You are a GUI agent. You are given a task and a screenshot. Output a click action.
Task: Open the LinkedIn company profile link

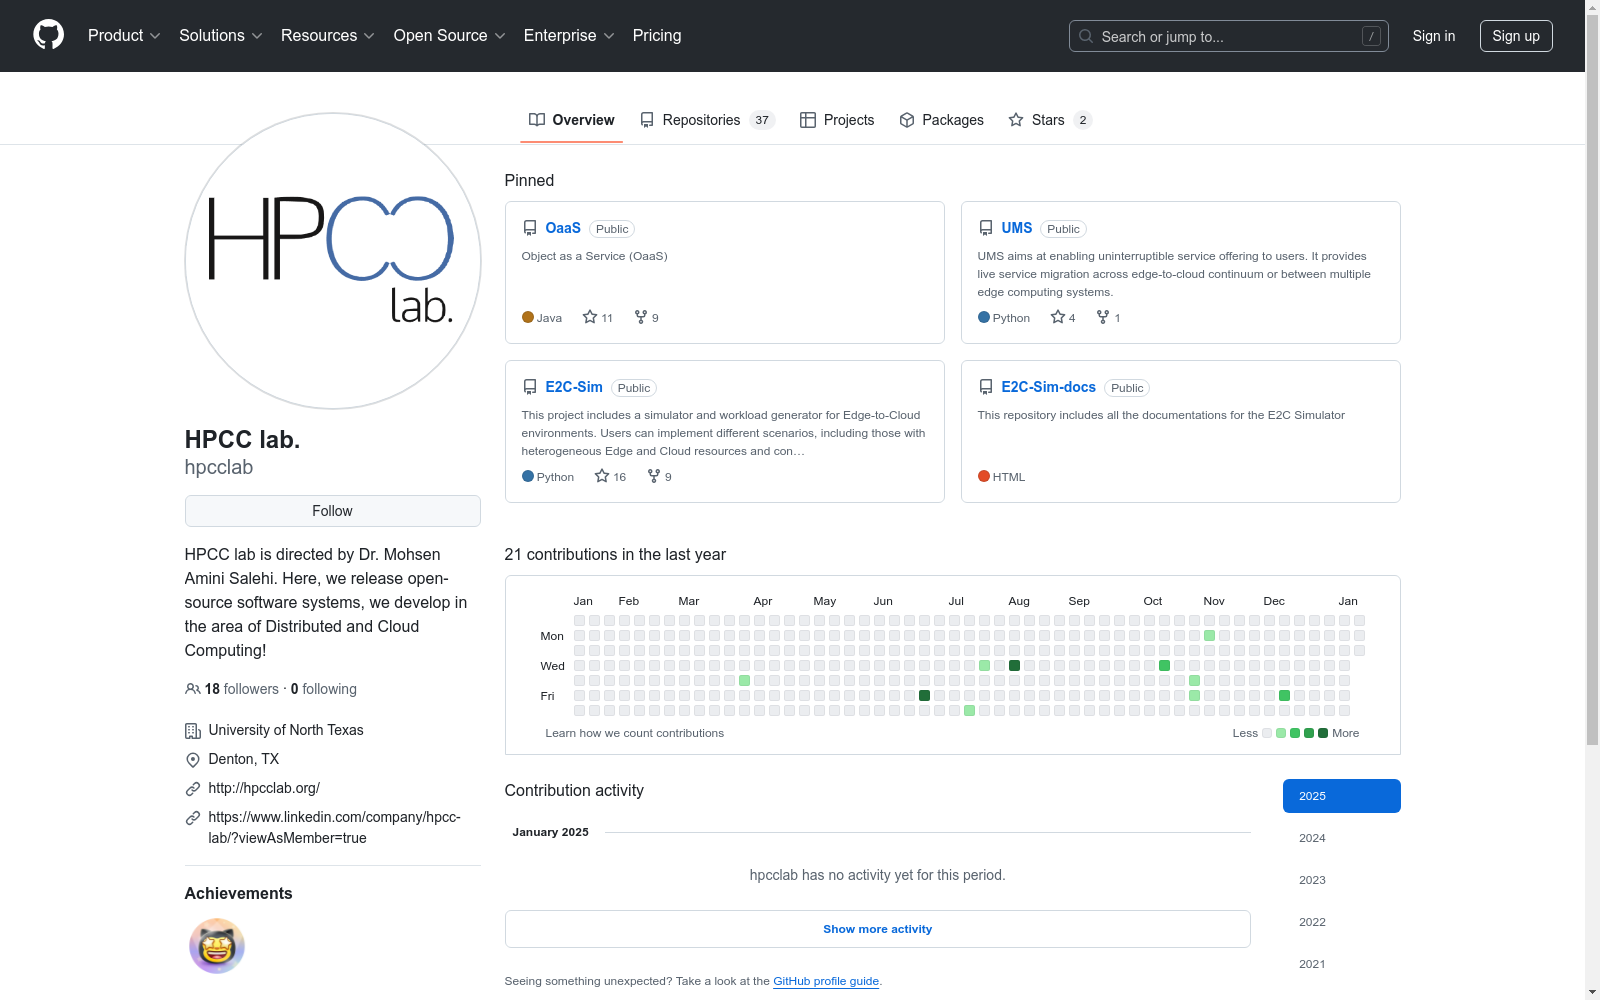335,828
